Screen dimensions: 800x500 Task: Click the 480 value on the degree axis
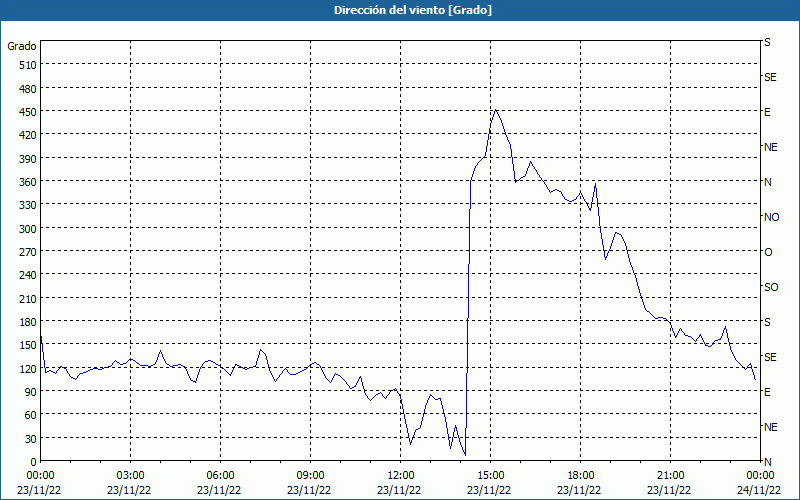[x=28, y=89]
